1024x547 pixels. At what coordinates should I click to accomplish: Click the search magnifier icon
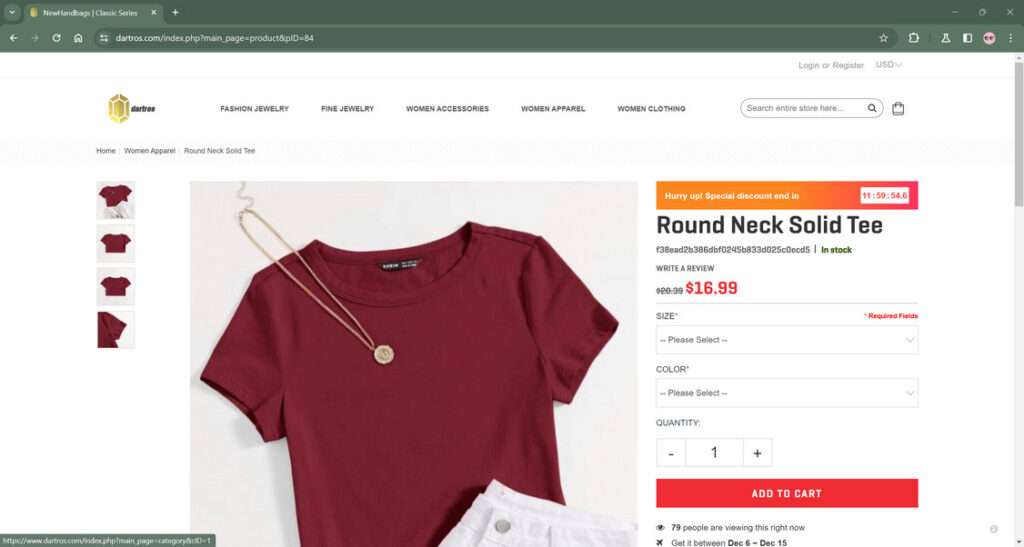coord(872,108)
